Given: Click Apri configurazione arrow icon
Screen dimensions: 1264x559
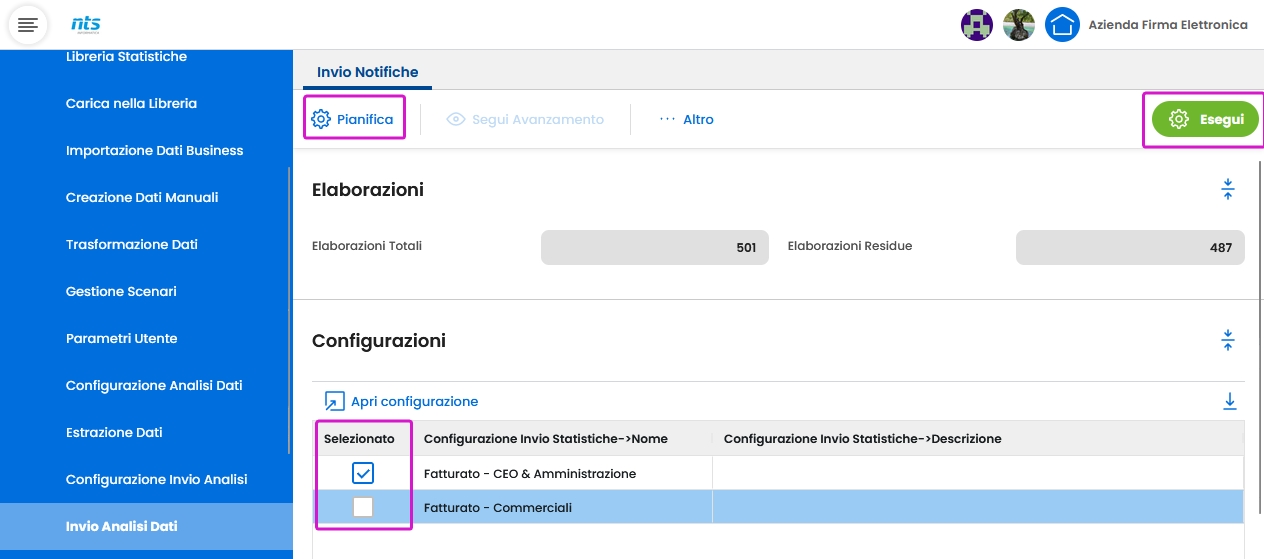Looking at the screenshot, I should tap(334, 401).
